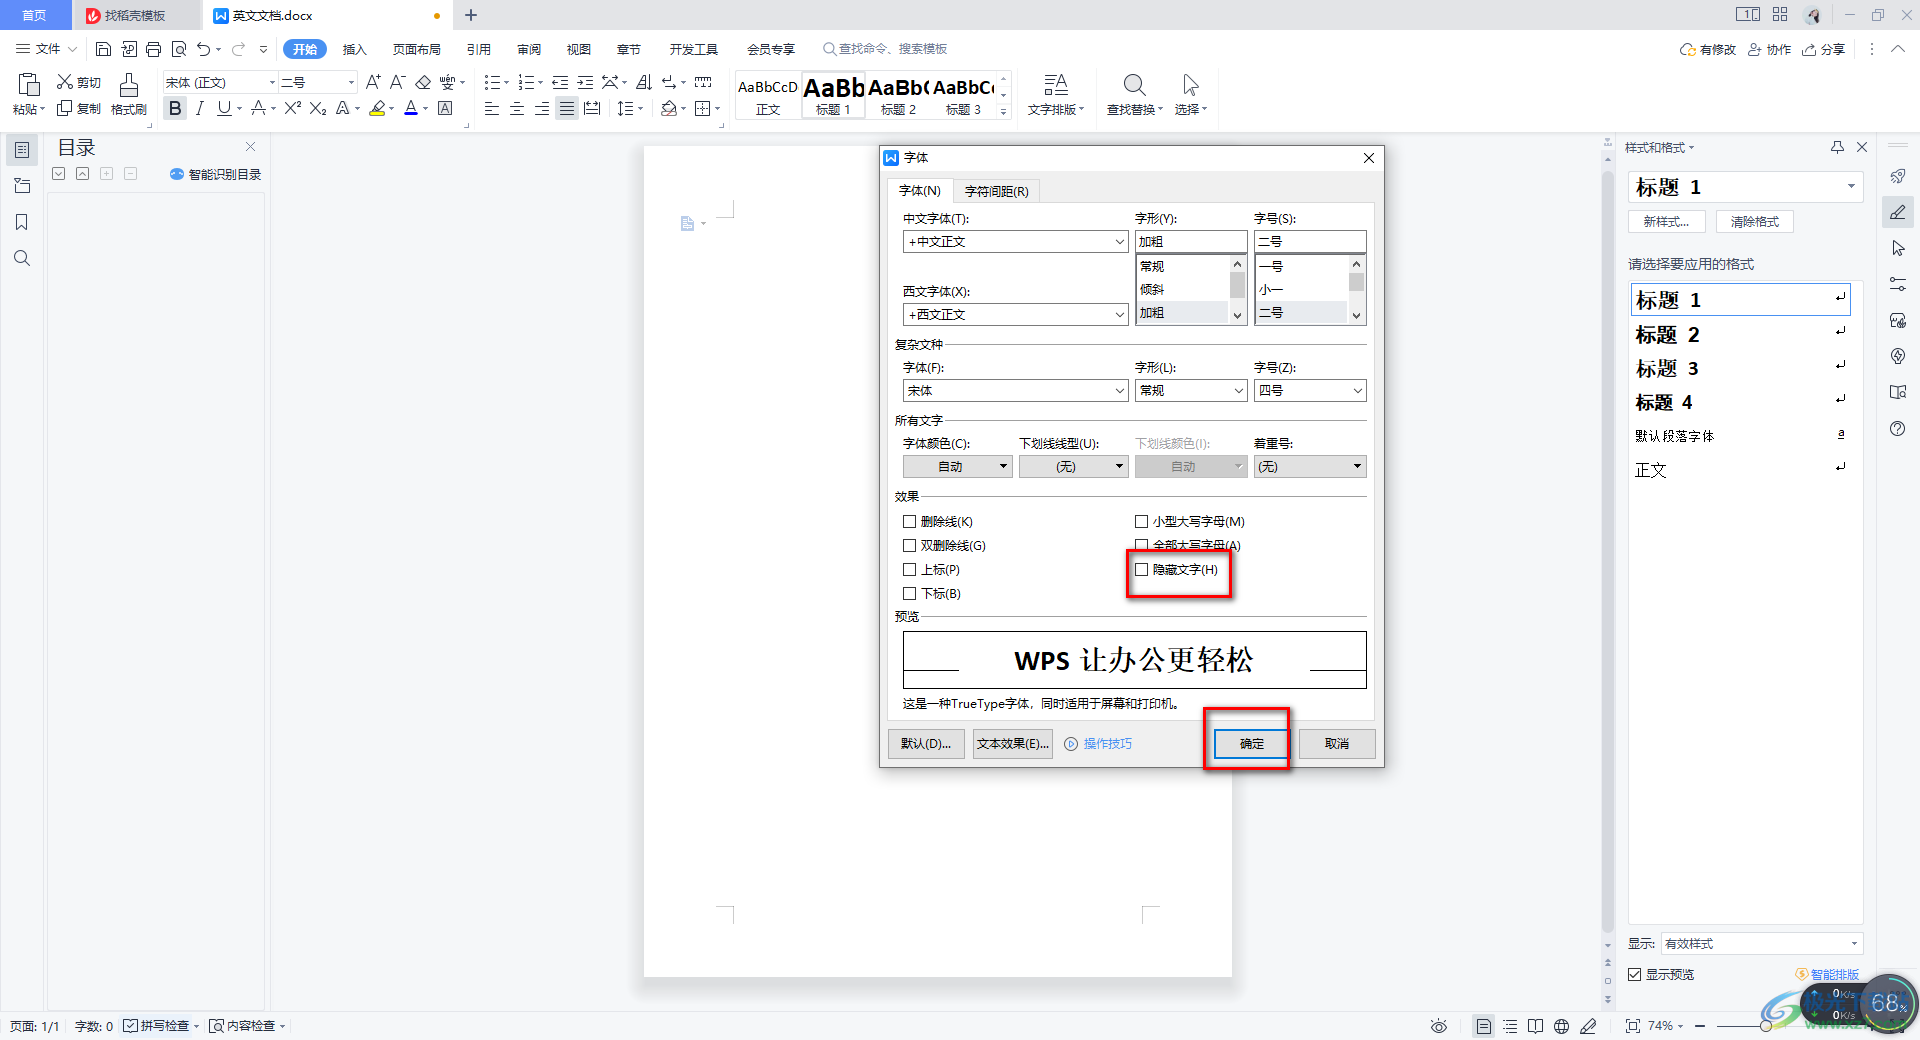Open the Show: 有效样式 dropdown

click(x=1761, y=944)
